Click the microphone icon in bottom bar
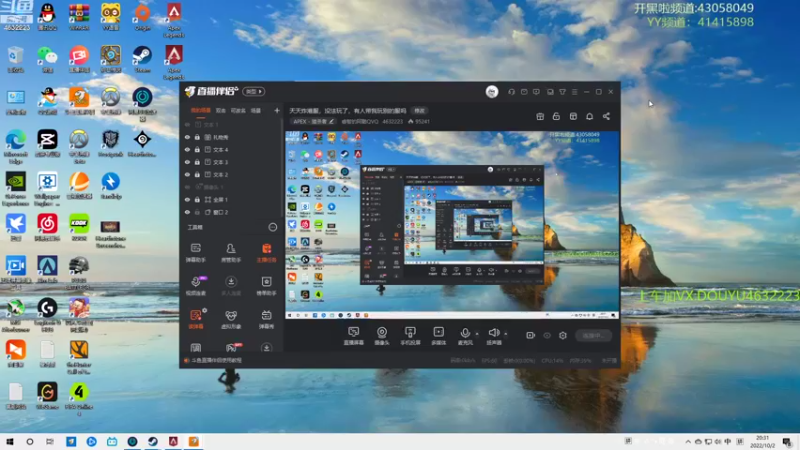This screenshot has height=450, width=800. click(465, 334)
